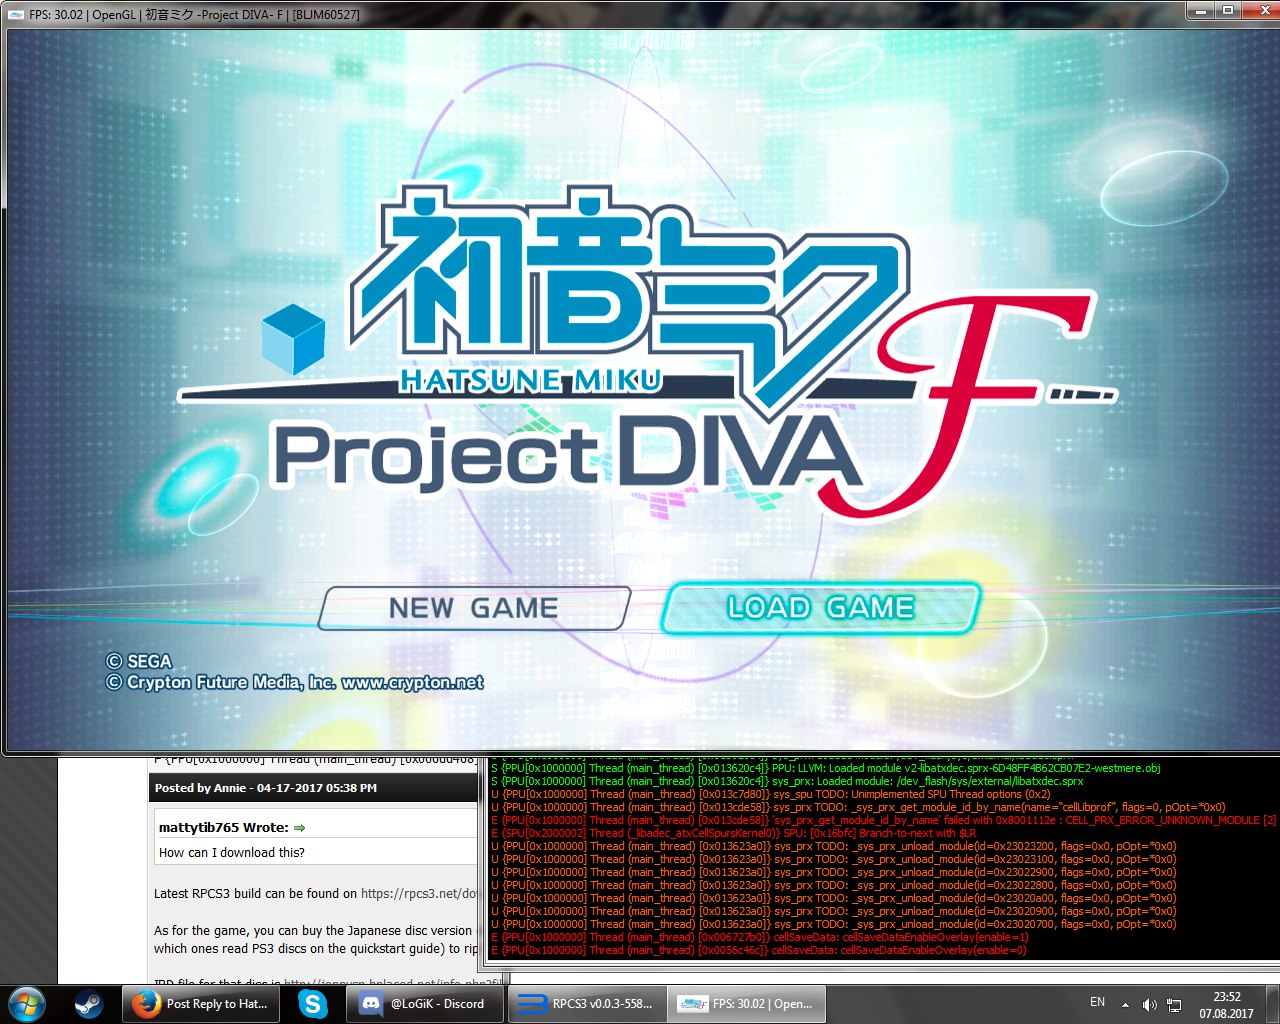Select the _sys_prx_get_module_id_by_name 'cellLibprof' log line

click(x=858, y=807)
